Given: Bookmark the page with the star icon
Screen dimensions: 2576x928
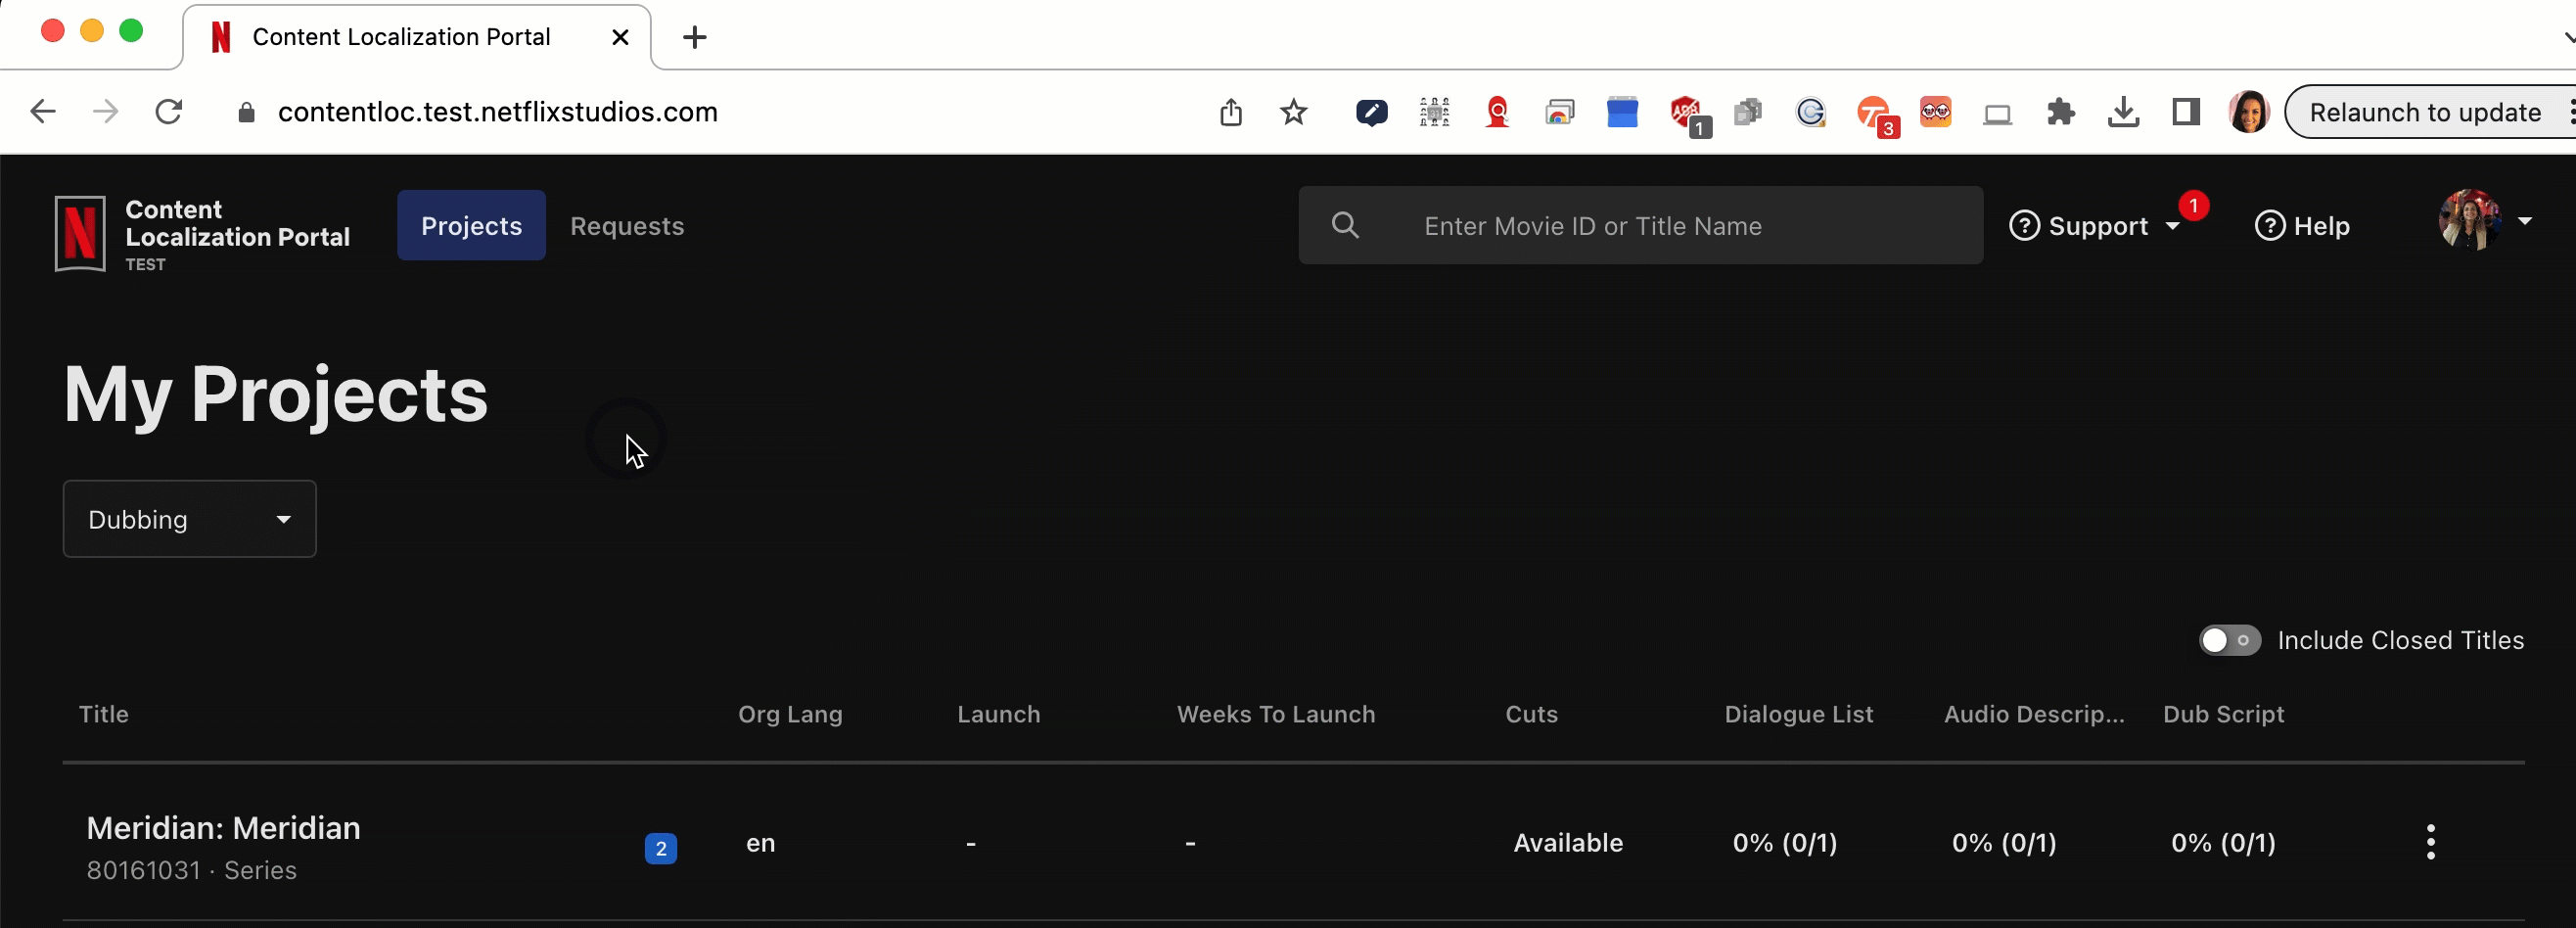Looking at the screenshot, I should 1293,112.
